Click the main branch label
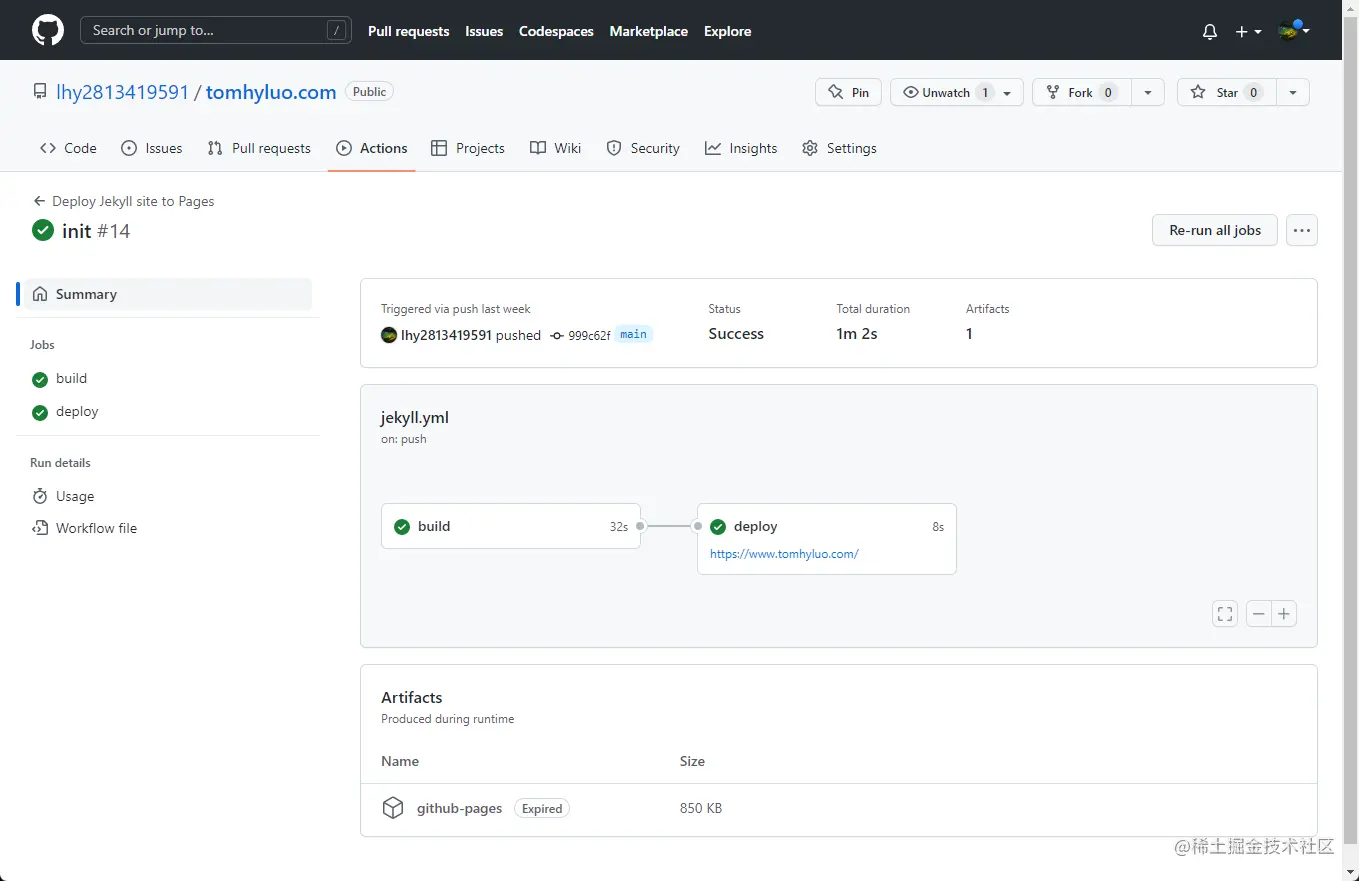 pyautogui.click(x=633, y=334)
